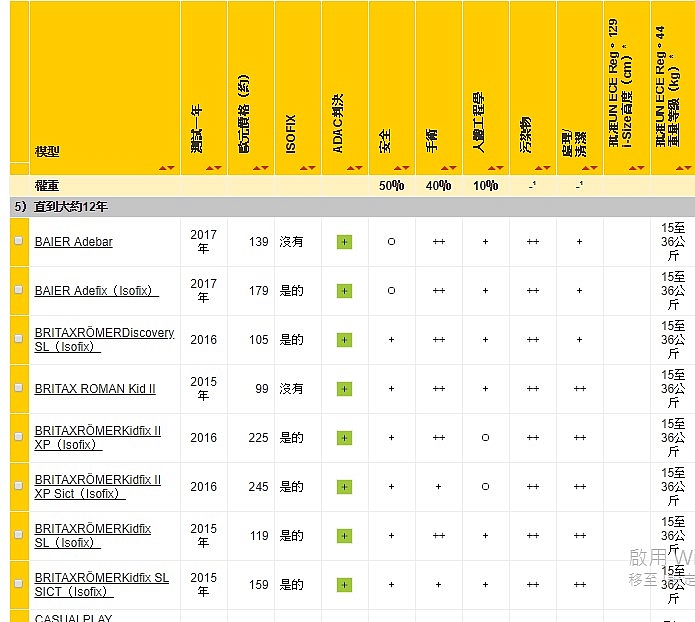
Task: Open BRITAXRÖMER Discovery SL (Isofix) link
Action: [x=104, y=340]
